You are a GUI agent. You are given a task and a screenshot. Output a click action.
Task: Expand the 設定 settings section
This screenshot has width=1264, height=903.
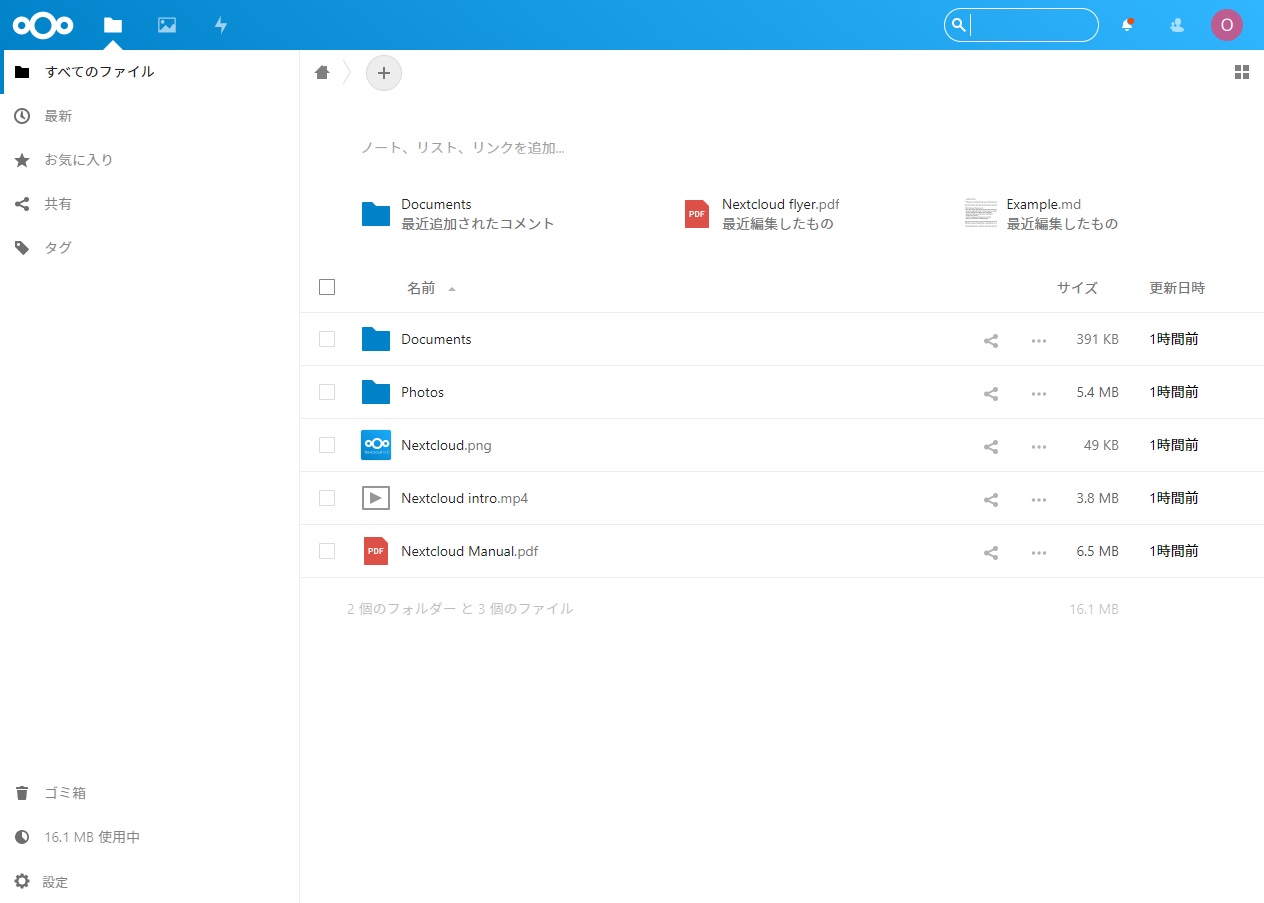[150, 881]
